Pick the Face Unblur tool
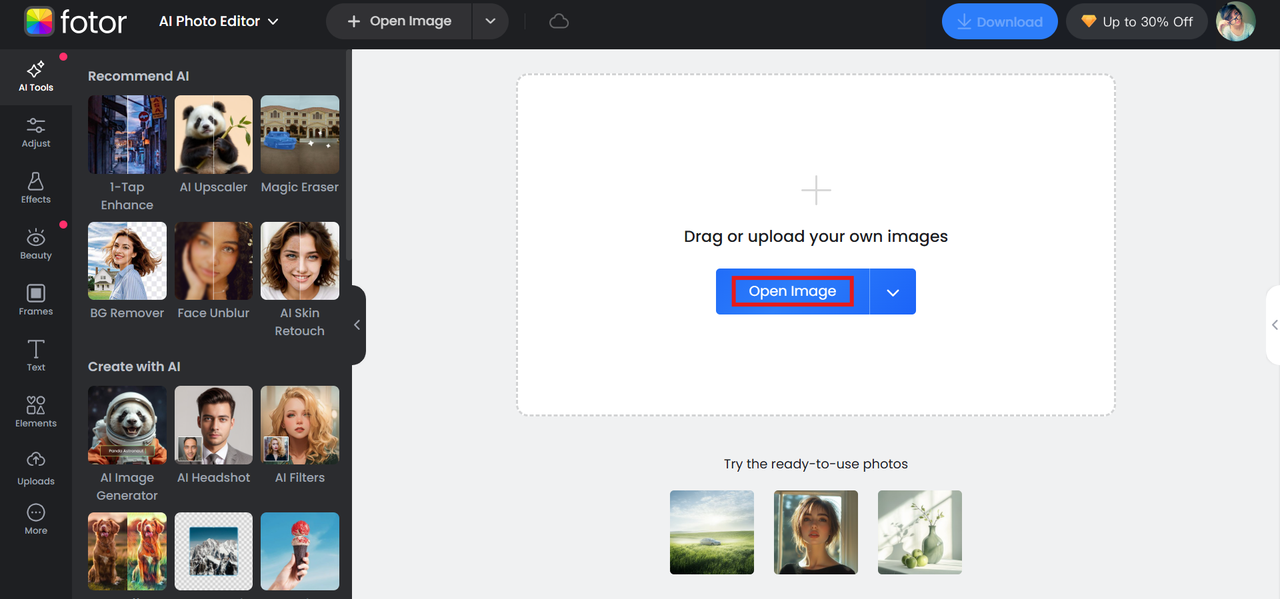Image resolution: width=1280 pixels, height=599 pixels. (x=213, y=272)
